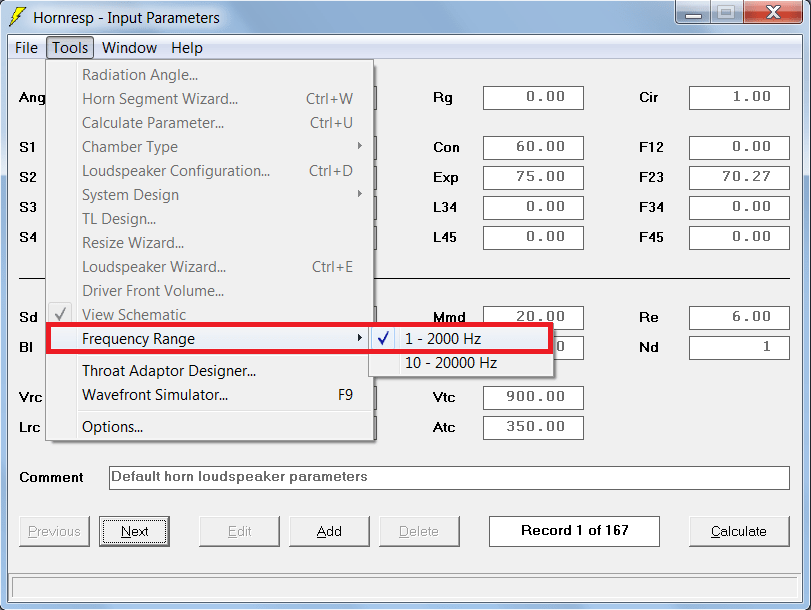Viewport: 811px width, 610px height.
Task: Click the F34 input field
Action: pos(739,207)
